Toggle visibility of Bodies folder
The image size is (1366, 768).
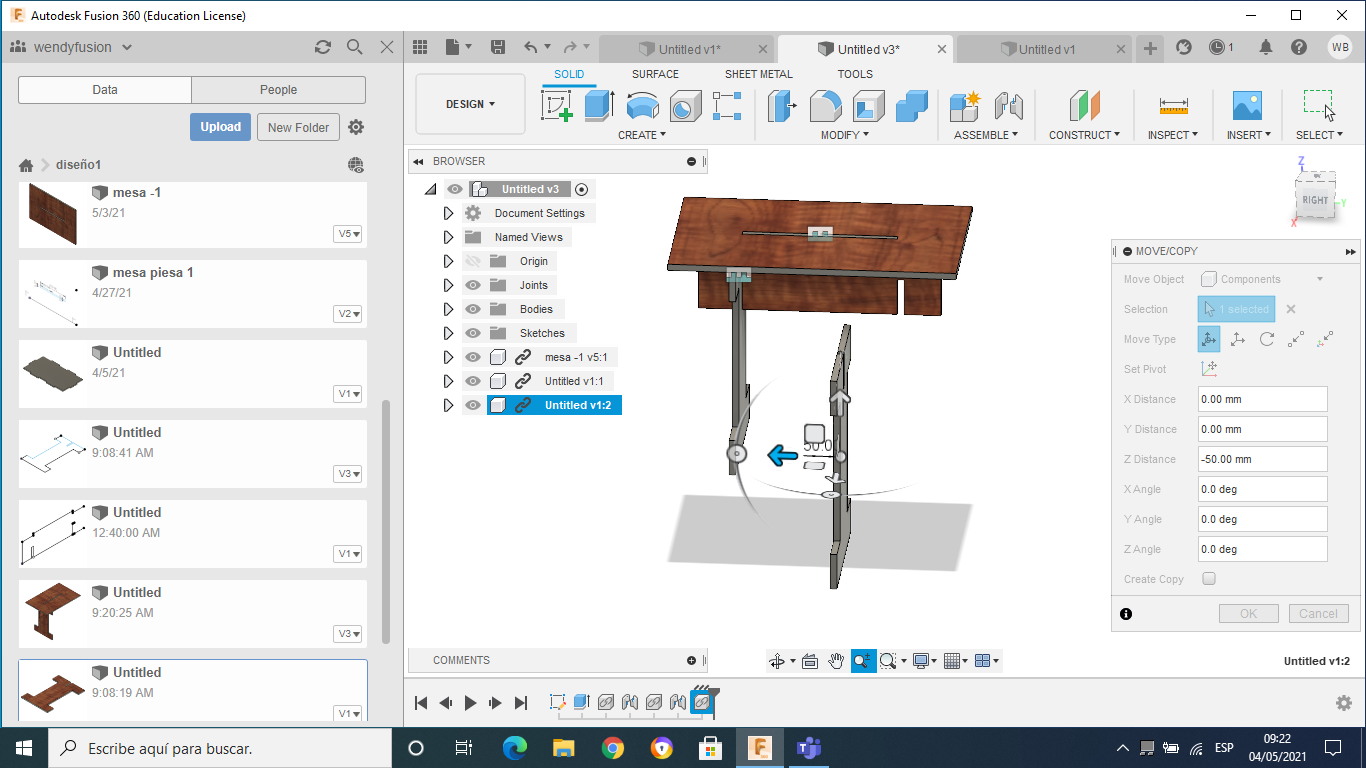(474, 309)
